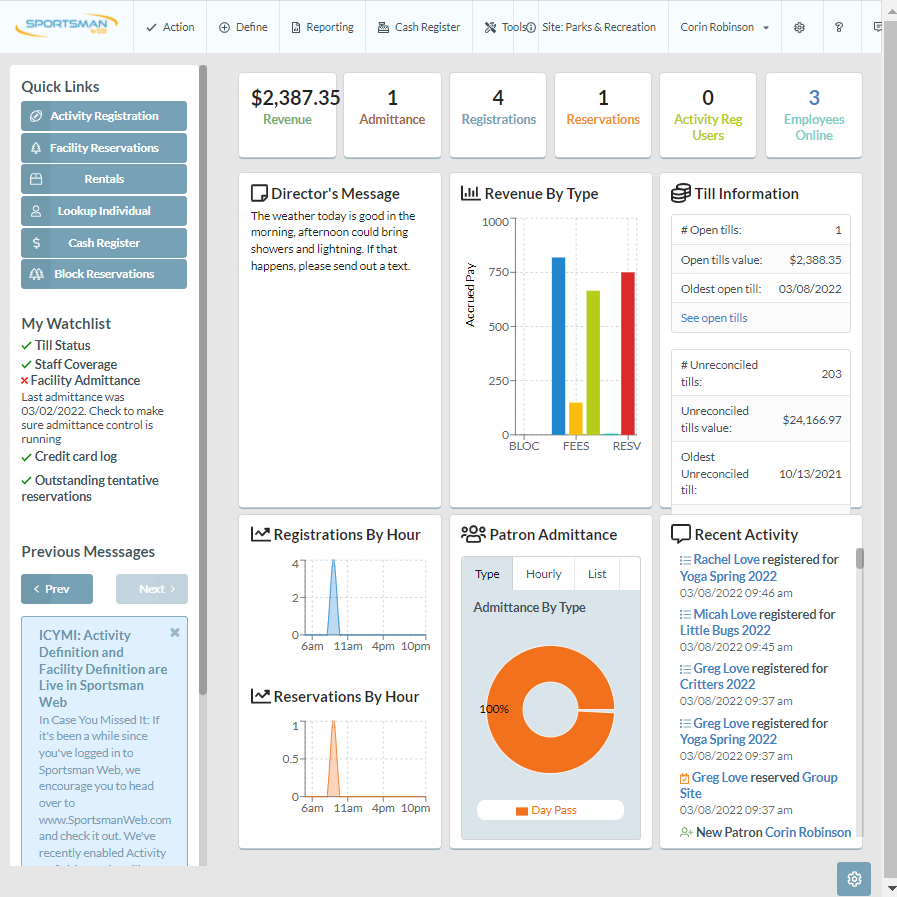The height and width of the screenshot is (897, 897).
Task: Select the Facility Reservations bell icon
Action: [35, 147]
